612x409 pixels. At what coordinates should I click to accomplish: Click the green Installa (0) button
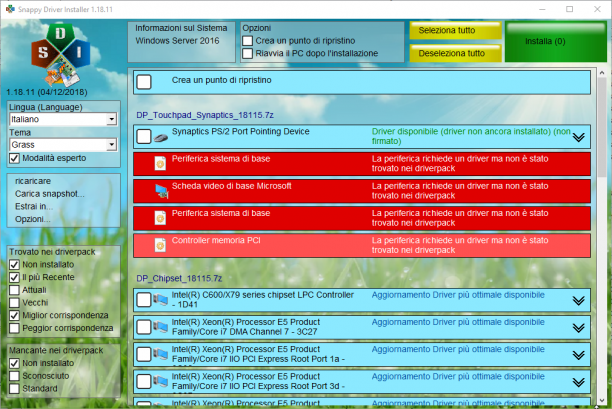tap(556, 42)
